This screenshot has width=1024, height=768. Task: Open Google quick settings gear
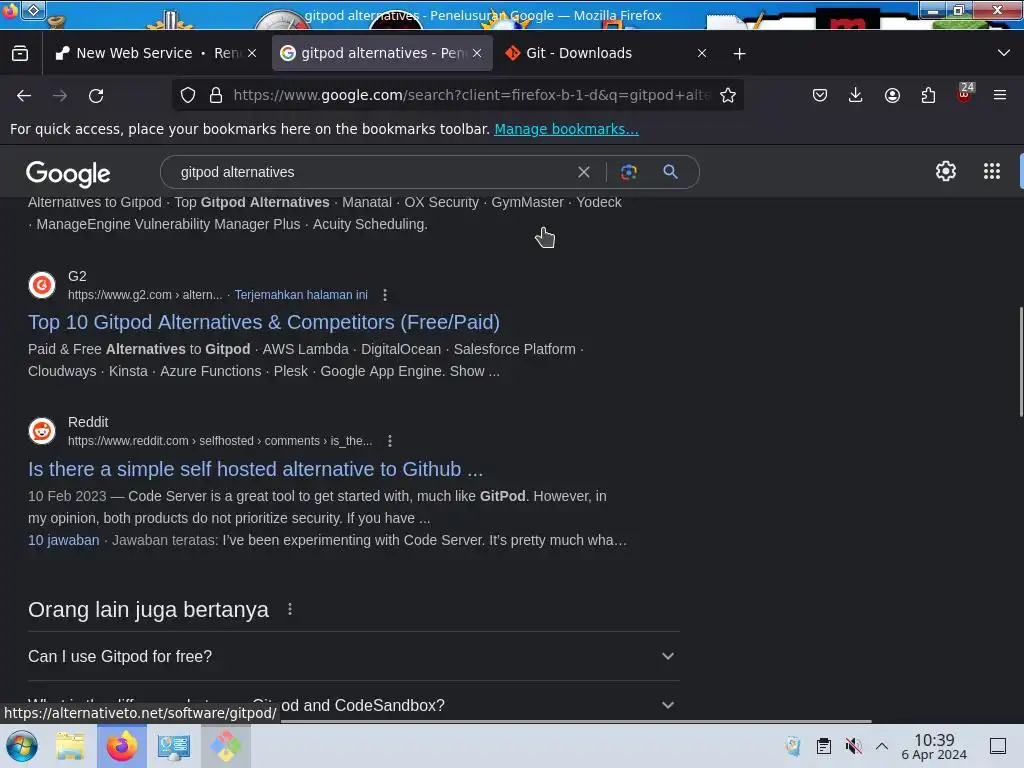point(946,171)
